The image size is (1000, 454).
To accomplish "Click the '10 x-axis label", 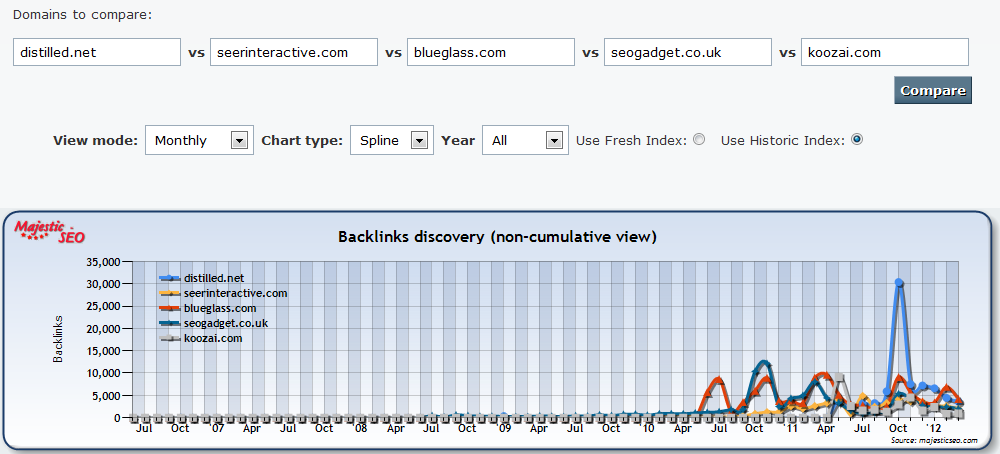I will point(648,428).
